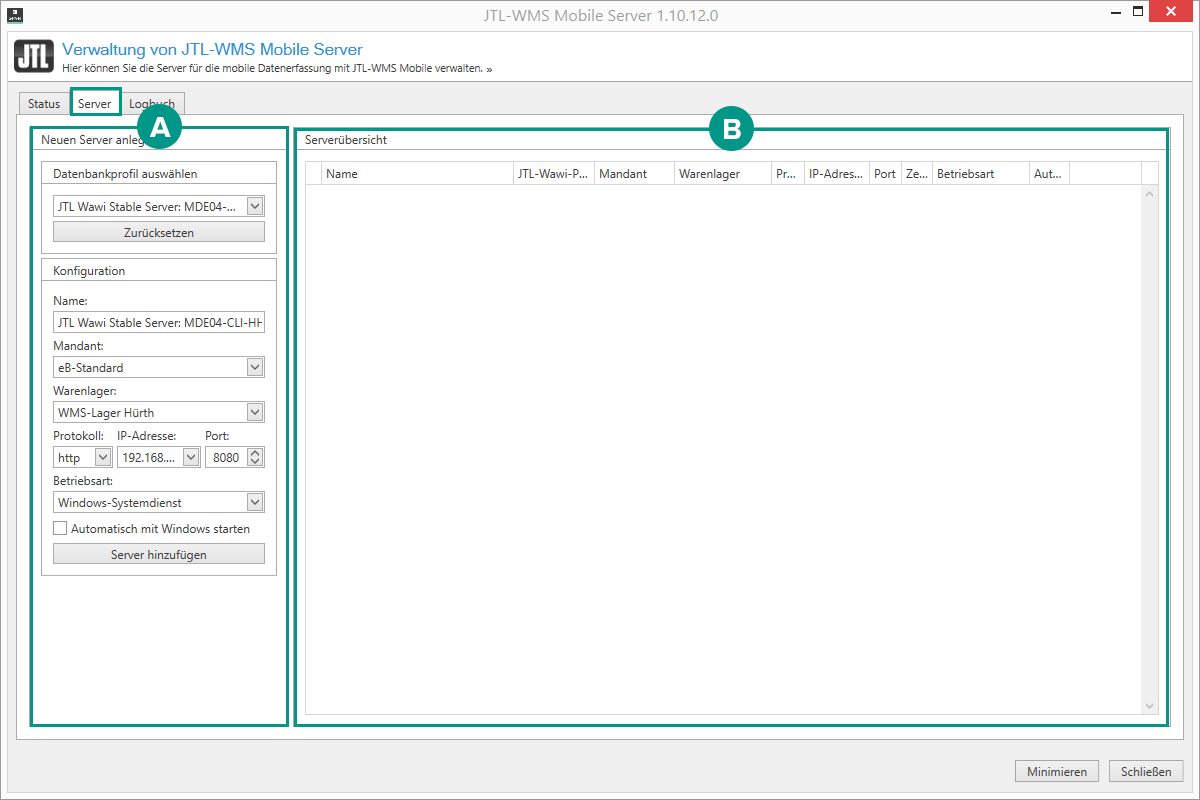The height and width of the screenshot is (800, 1200).
Task: Choose a protocol from Protokoll dropdown
Action: (x=102, y=457)
